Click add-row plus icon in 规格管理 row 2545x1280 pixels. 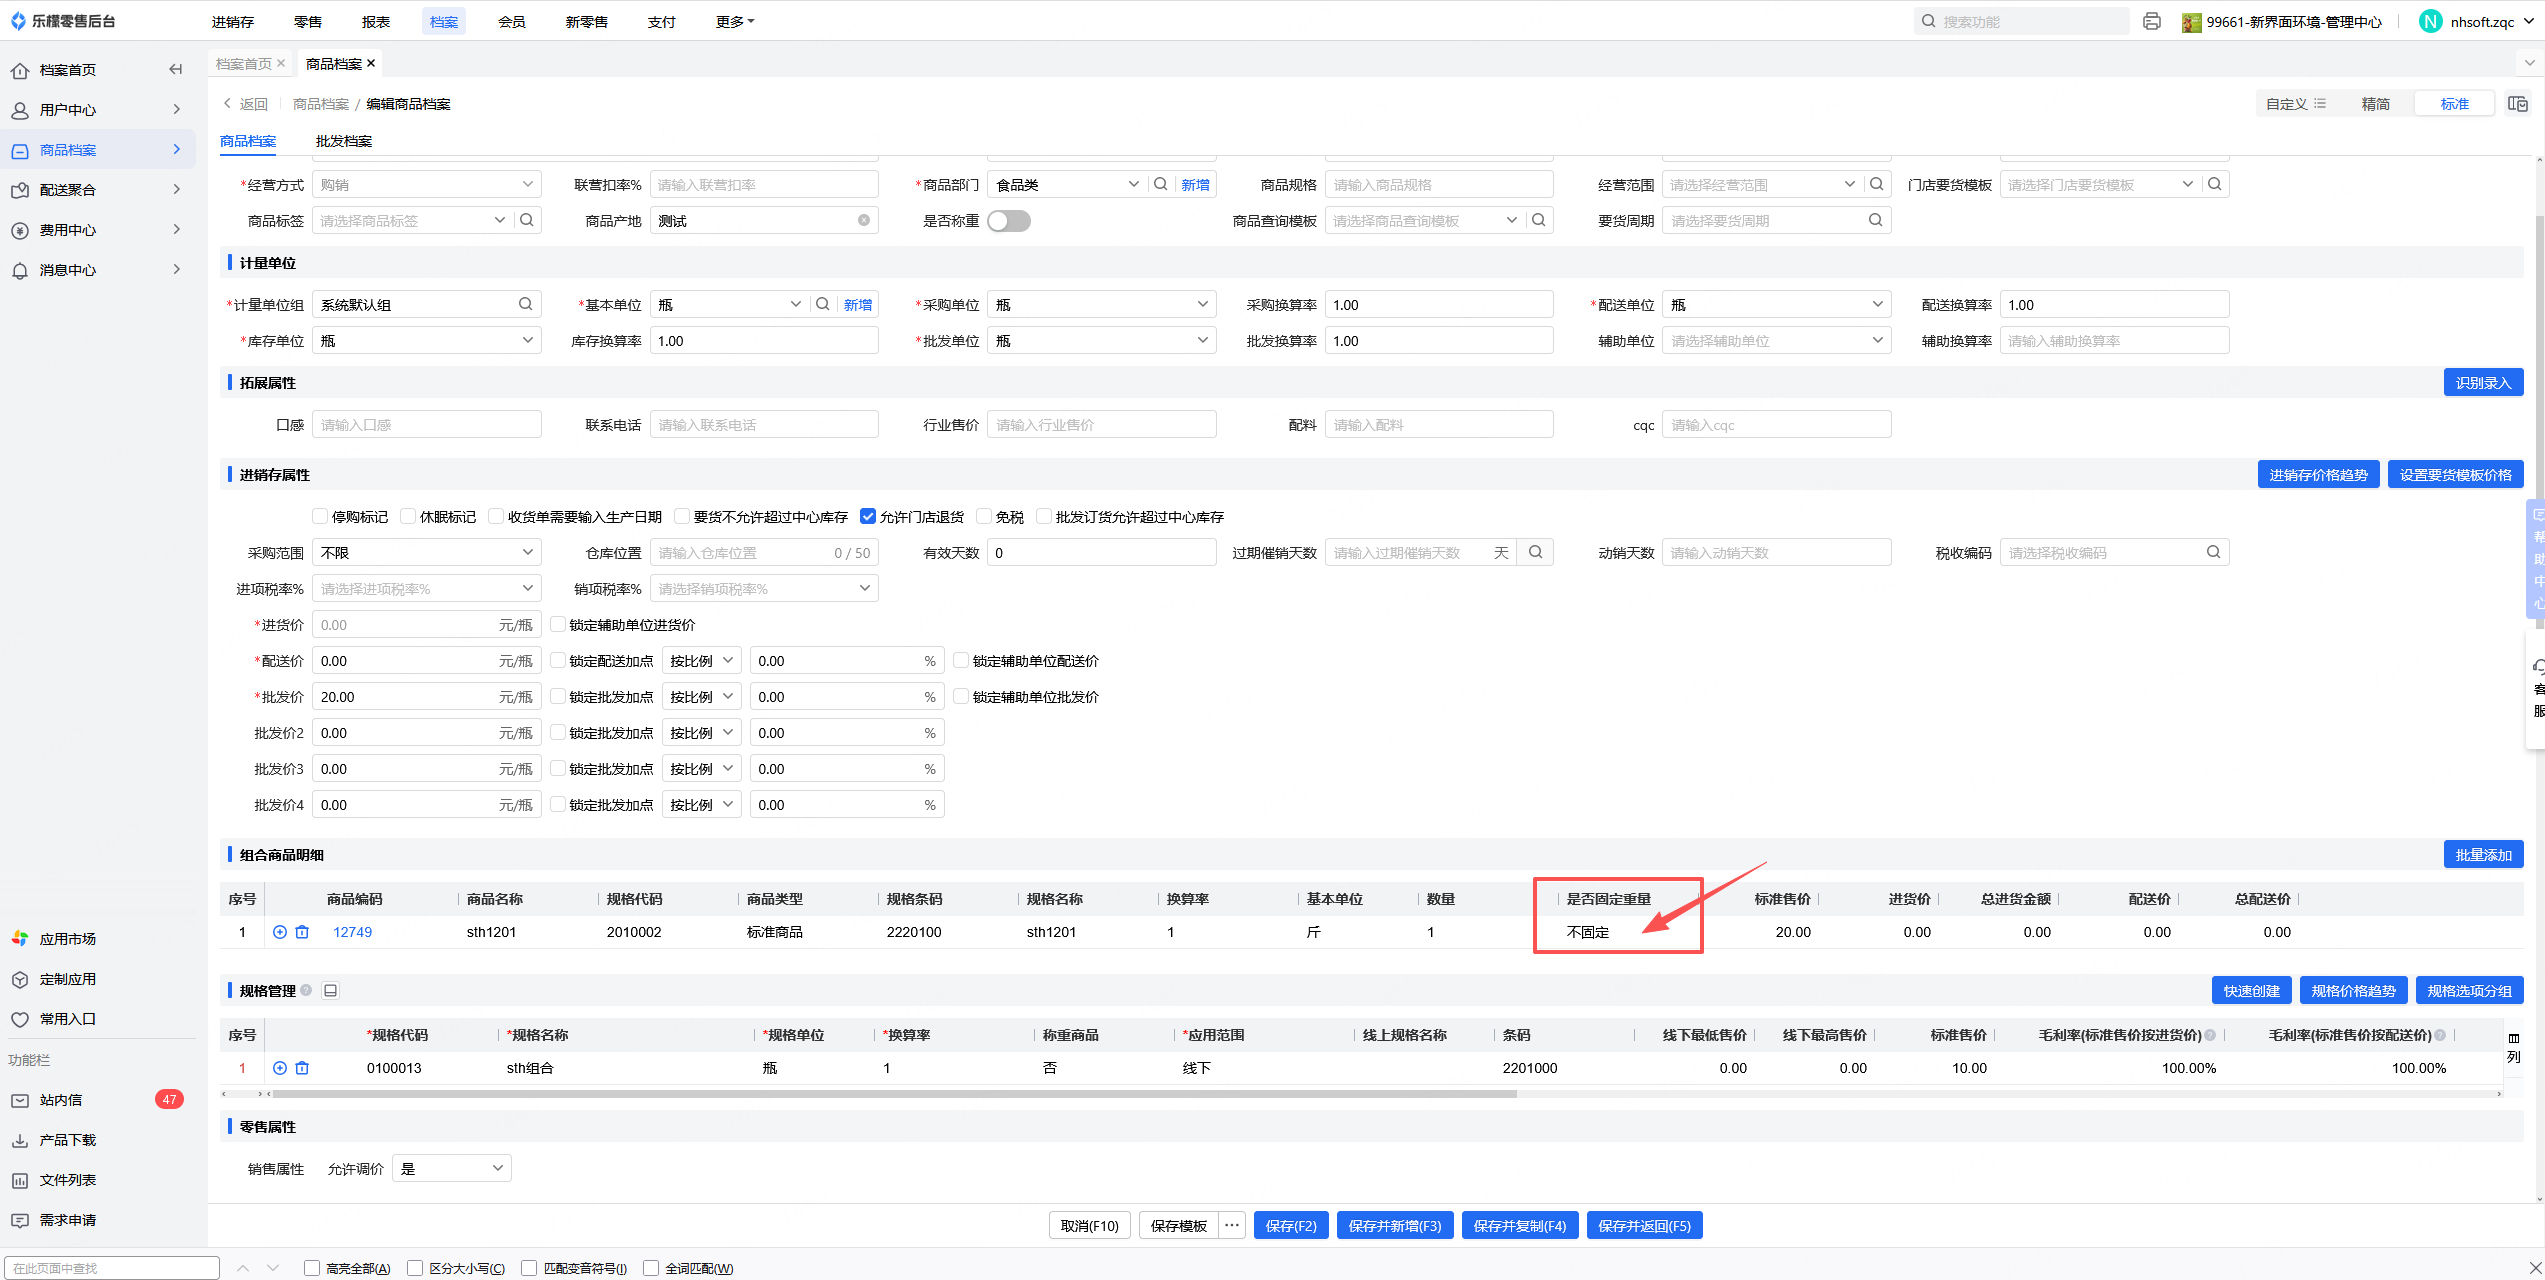point(280,1068)
